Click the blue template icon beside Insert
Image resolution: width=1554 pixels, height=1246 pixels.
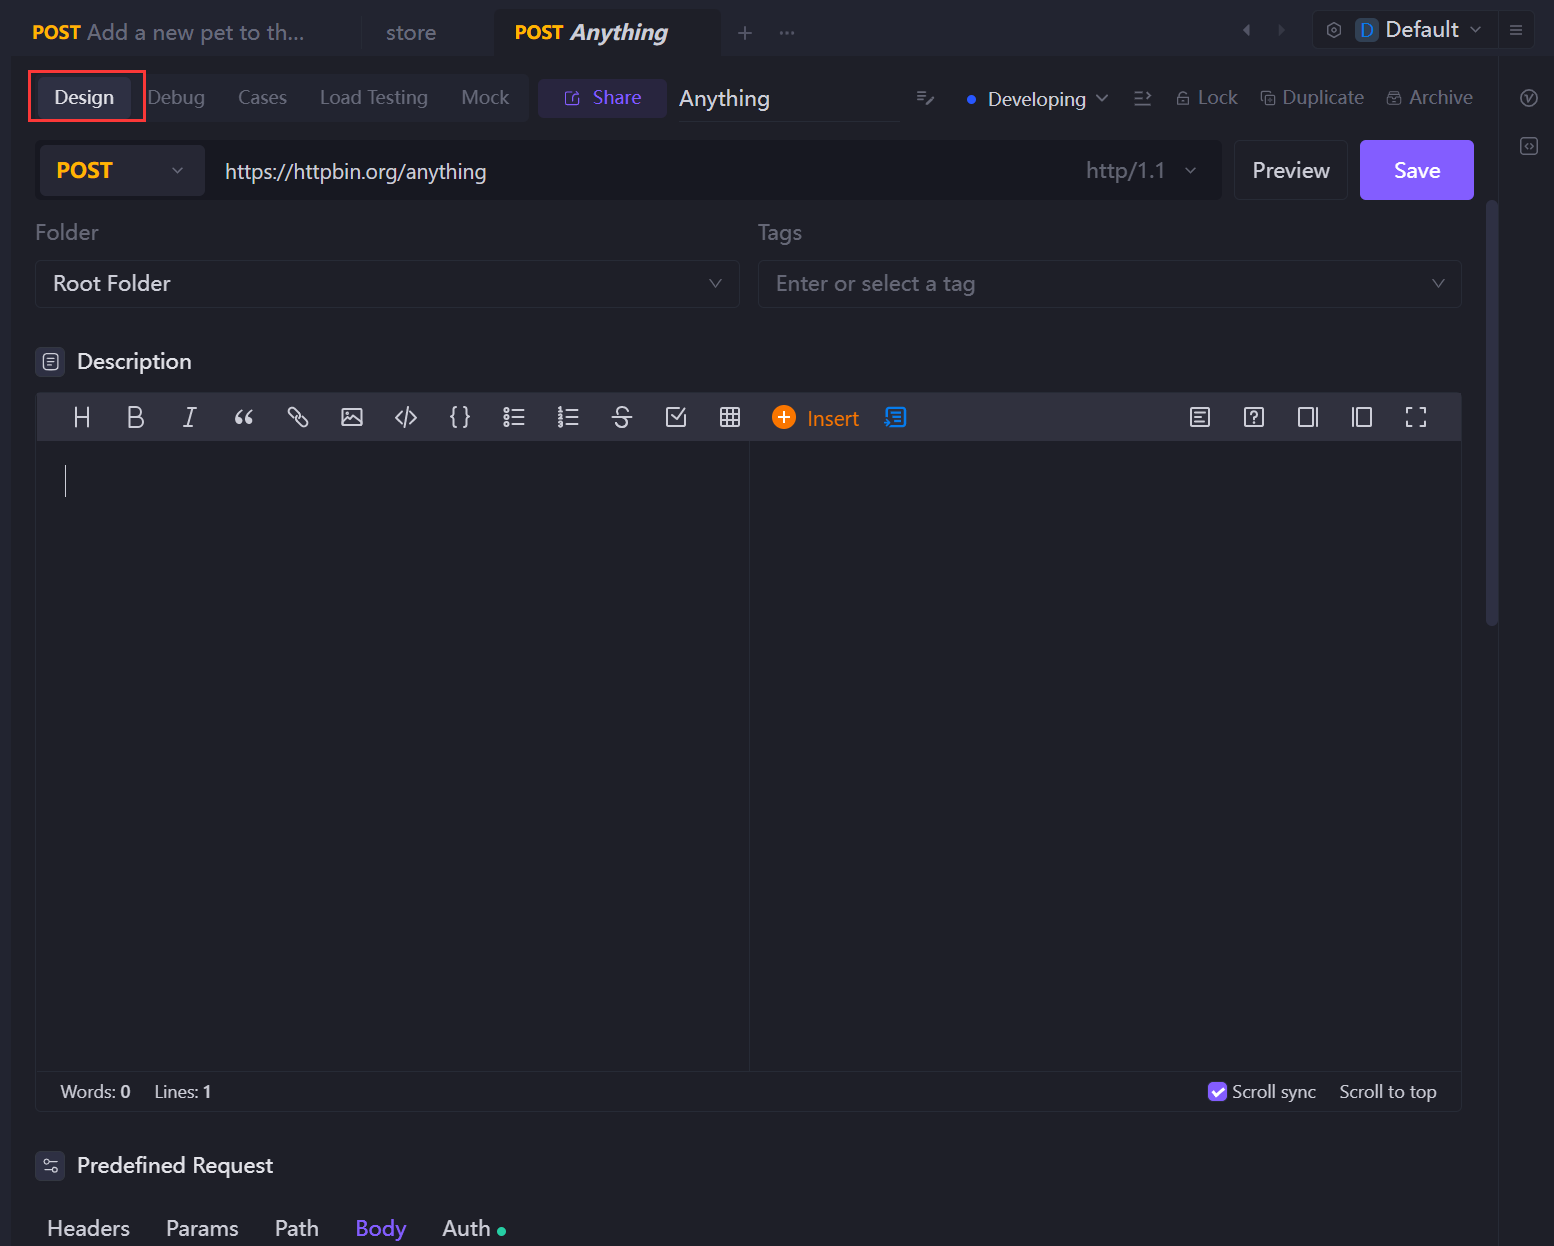point(895,417)
